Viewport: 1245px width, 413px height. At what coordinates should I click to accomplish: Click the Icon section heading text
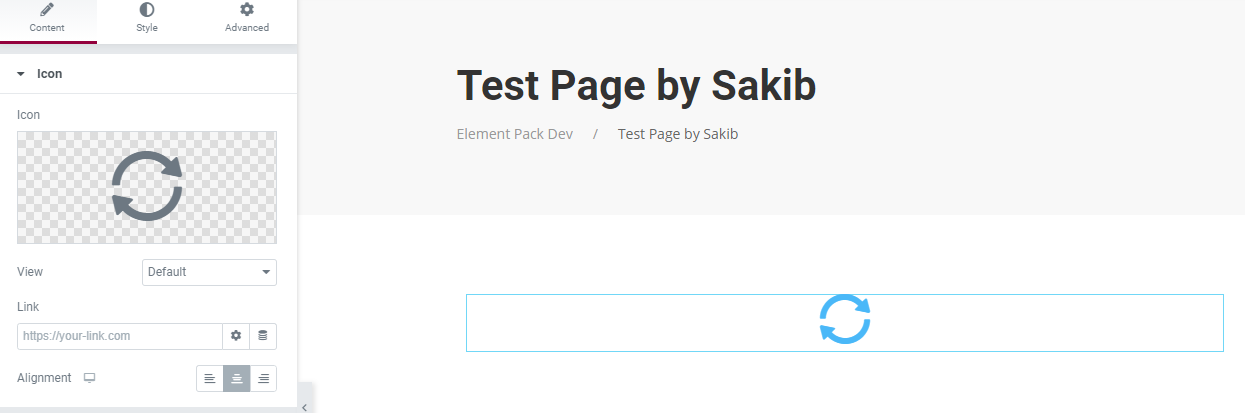(50, 74)
